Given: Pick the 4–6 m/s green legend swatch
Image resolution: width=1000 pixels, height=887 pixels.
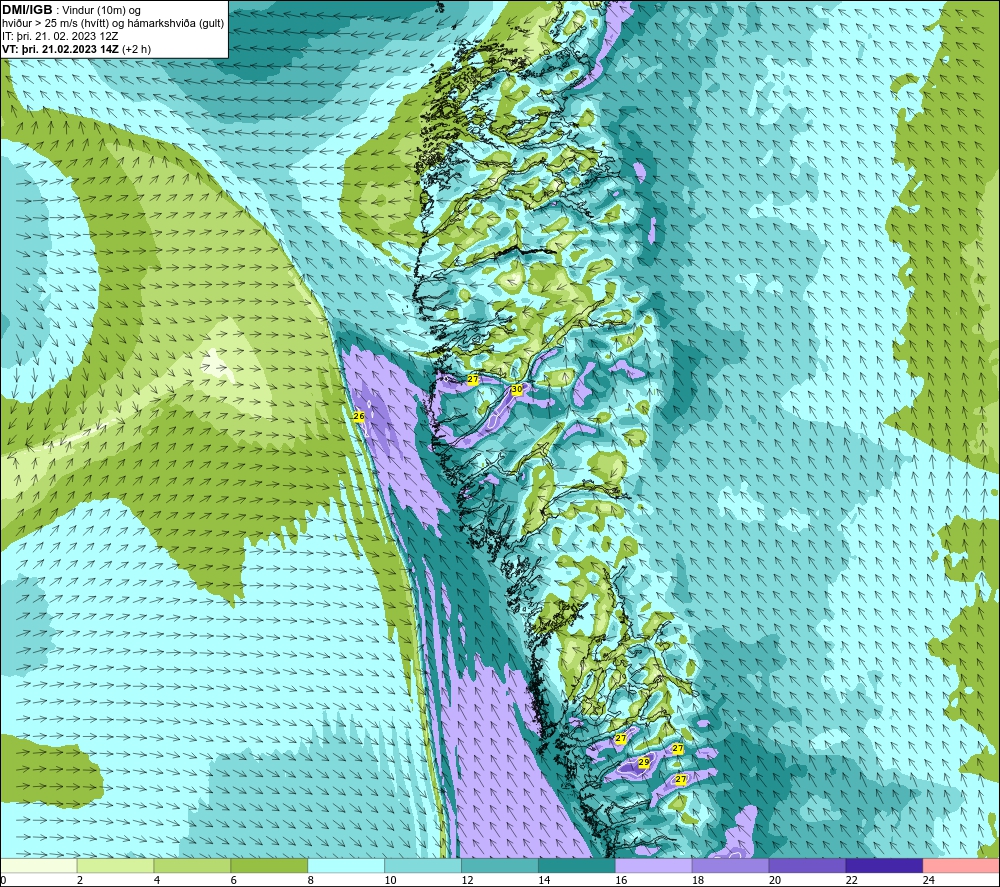Looking at the screenshot, I should tap(193, 865).
